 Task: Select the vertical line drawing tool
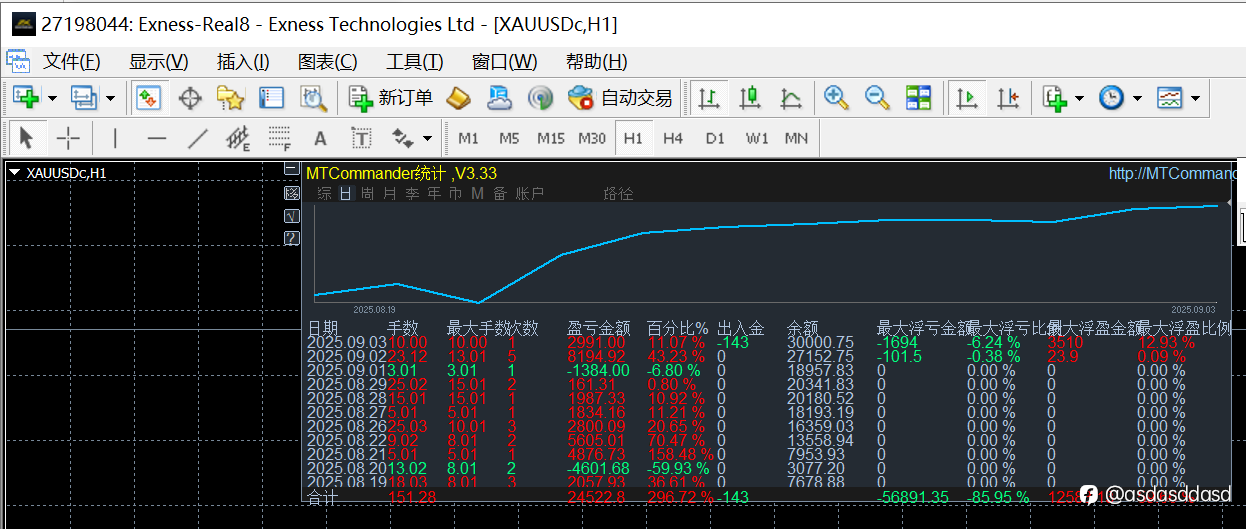click(x=115, y=138)
